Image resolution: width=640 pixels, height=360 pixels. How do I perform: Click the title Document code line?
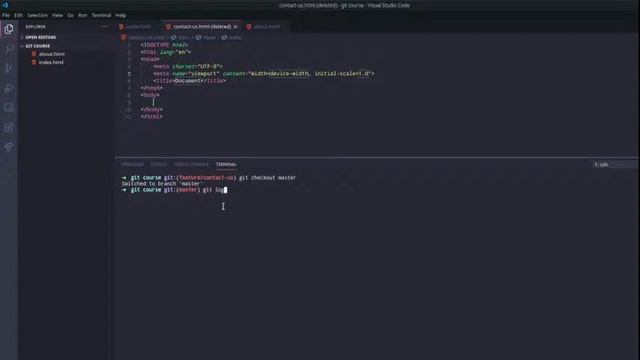[189, 81]
